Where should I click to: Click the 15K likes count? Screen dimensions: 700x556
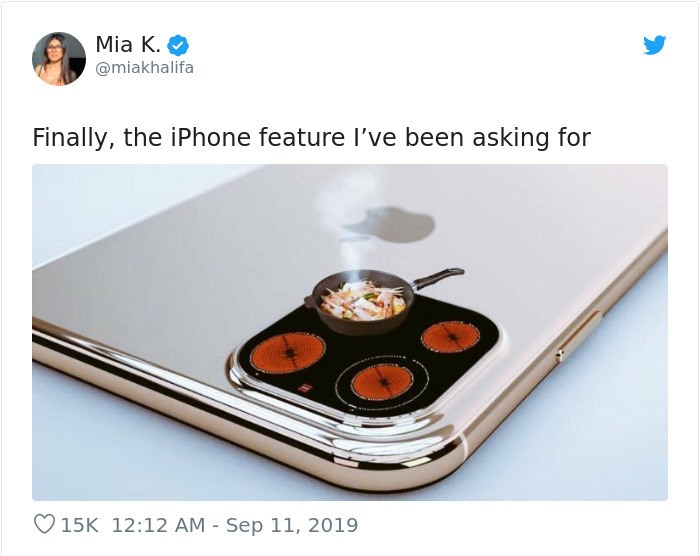point(79,525)
